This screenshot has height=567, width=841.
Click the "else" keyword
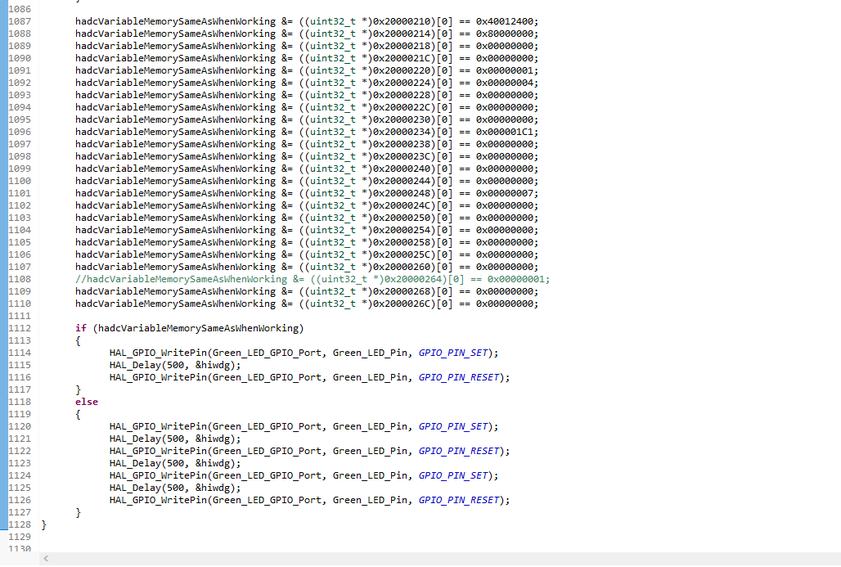pyautogui.click(x=87, y=402)
